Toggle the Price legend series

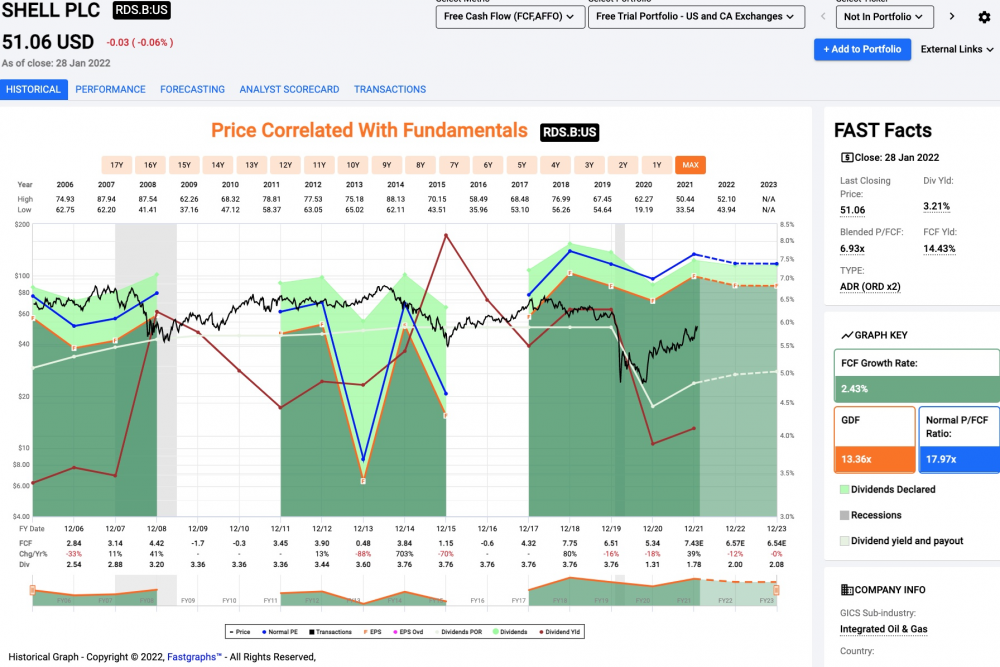(x=240, y=632)
